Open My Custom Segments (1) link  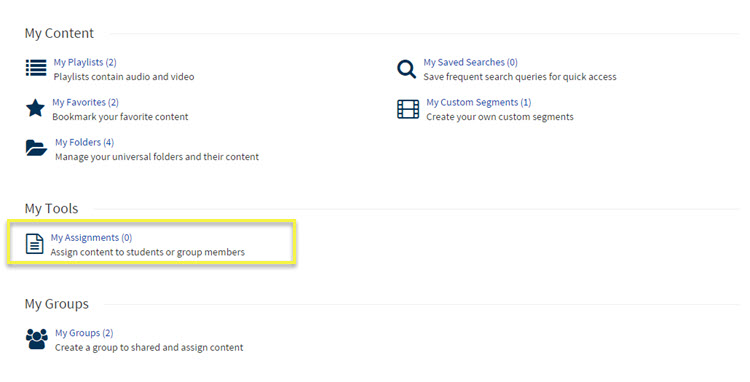[x=479, y=102]
